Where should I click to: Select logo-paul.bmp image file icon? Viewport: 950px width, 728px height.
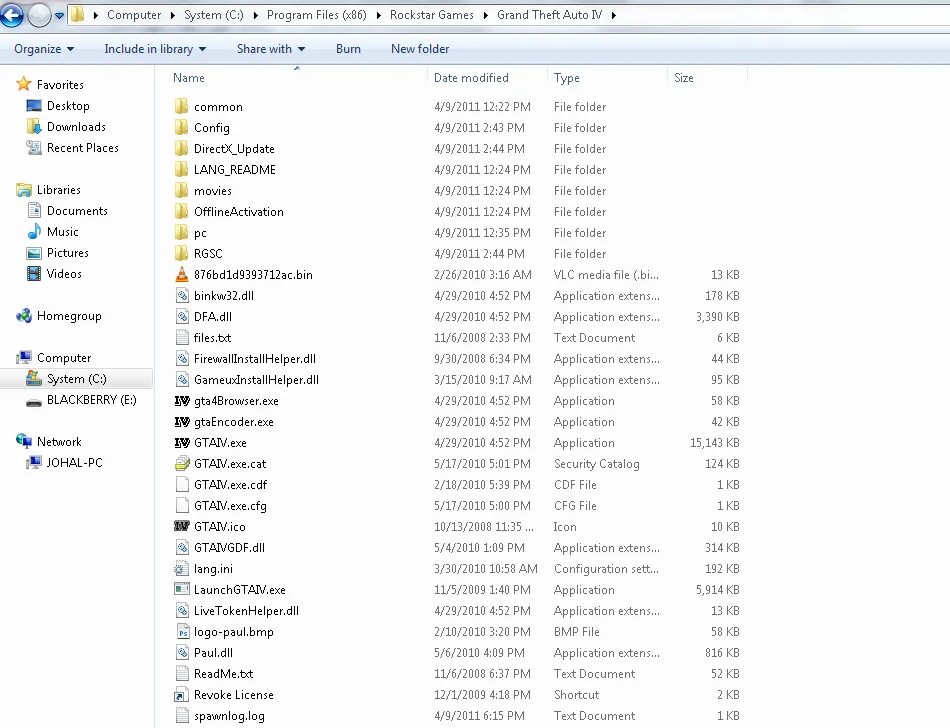[x=182, y=632]
